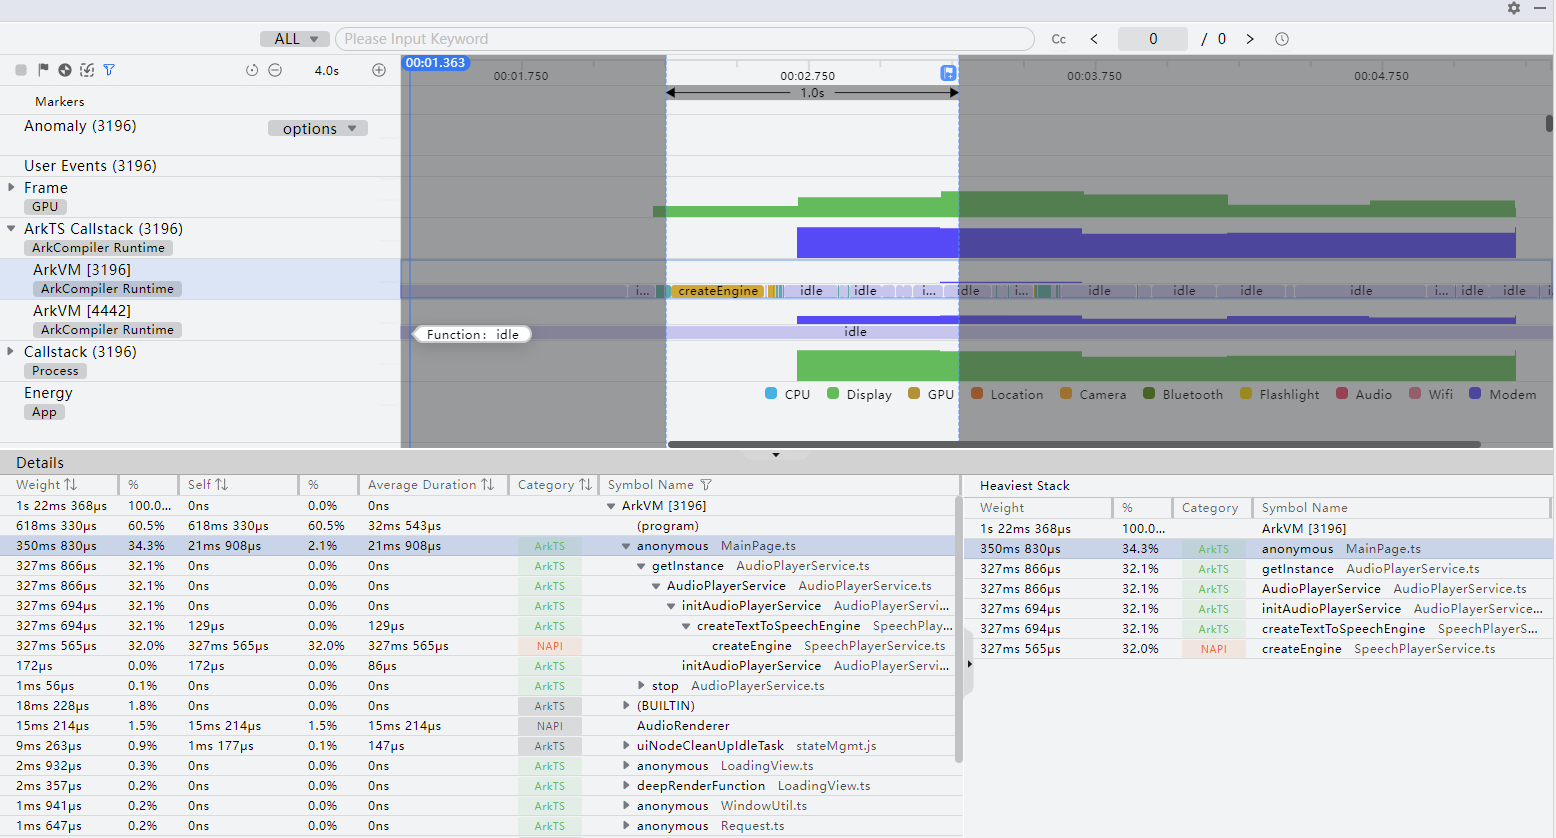This screenshot has width=1556, height=838.
Task: Click the round pie-style toolbar icon
Action: (x=65, y=70)
